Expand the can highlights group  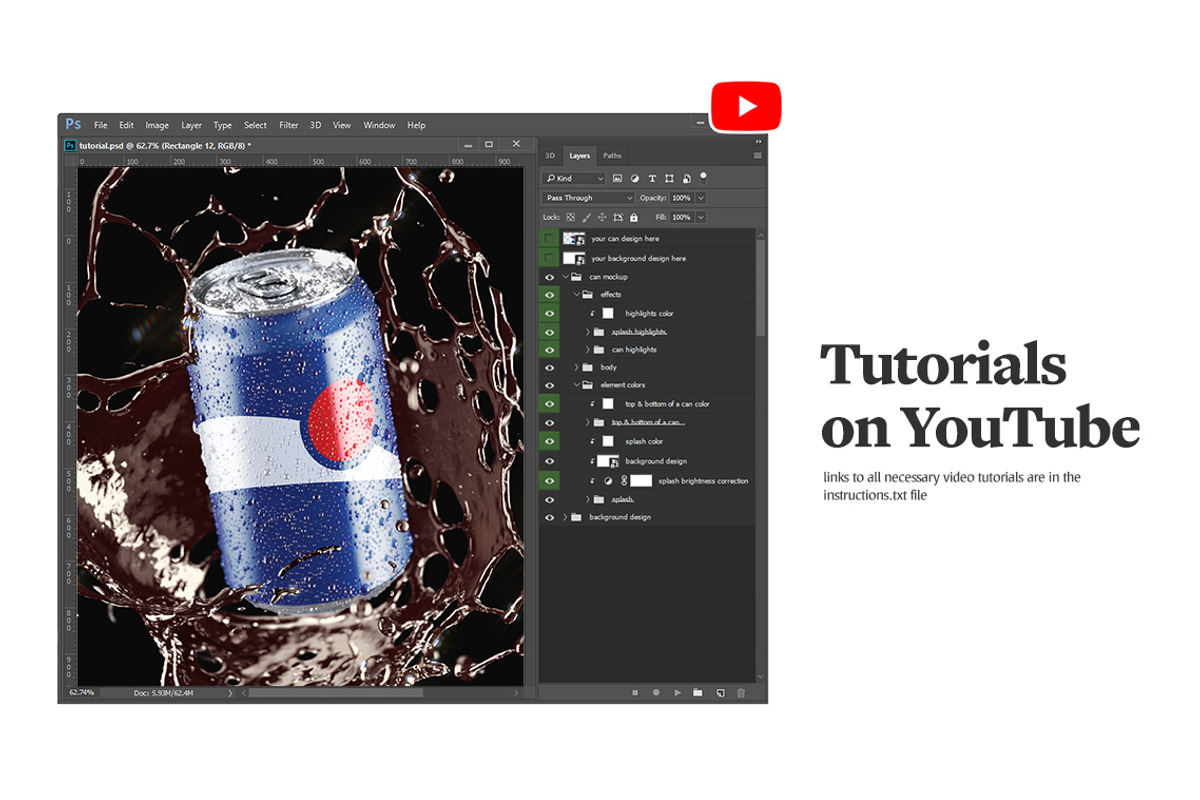(587, 349)
